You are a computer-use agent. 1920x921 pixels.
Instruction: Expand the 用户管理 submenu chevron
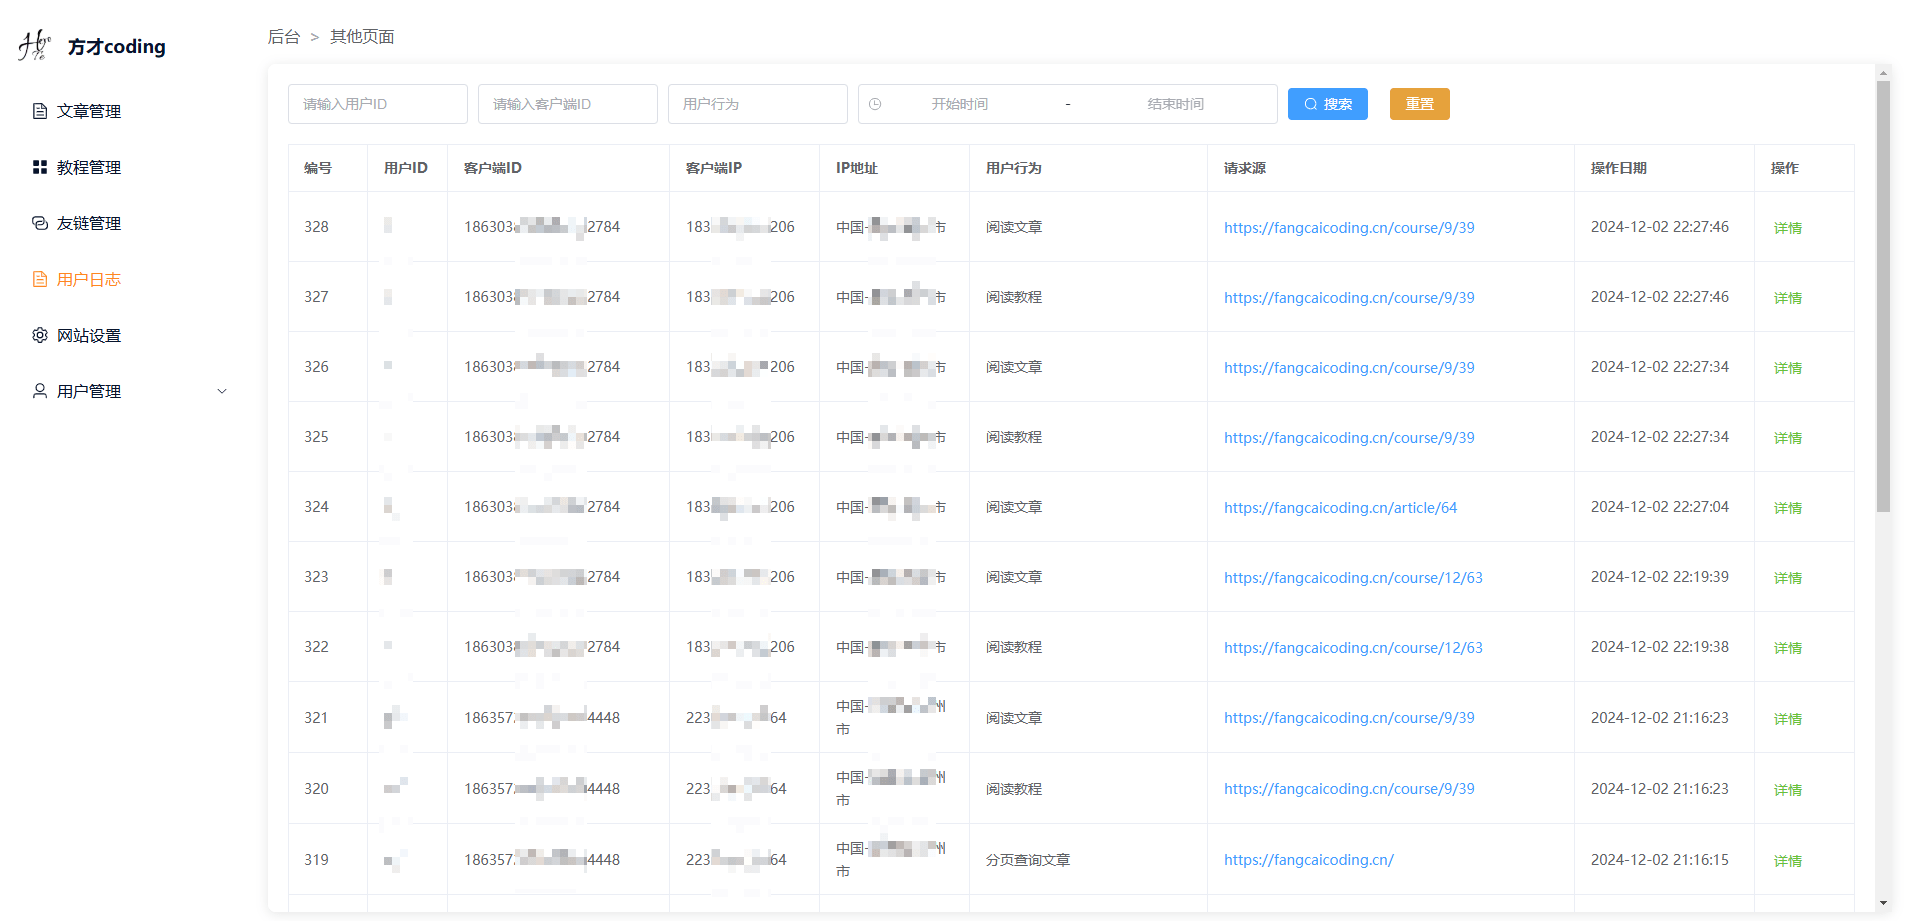[x=222, y=391]
